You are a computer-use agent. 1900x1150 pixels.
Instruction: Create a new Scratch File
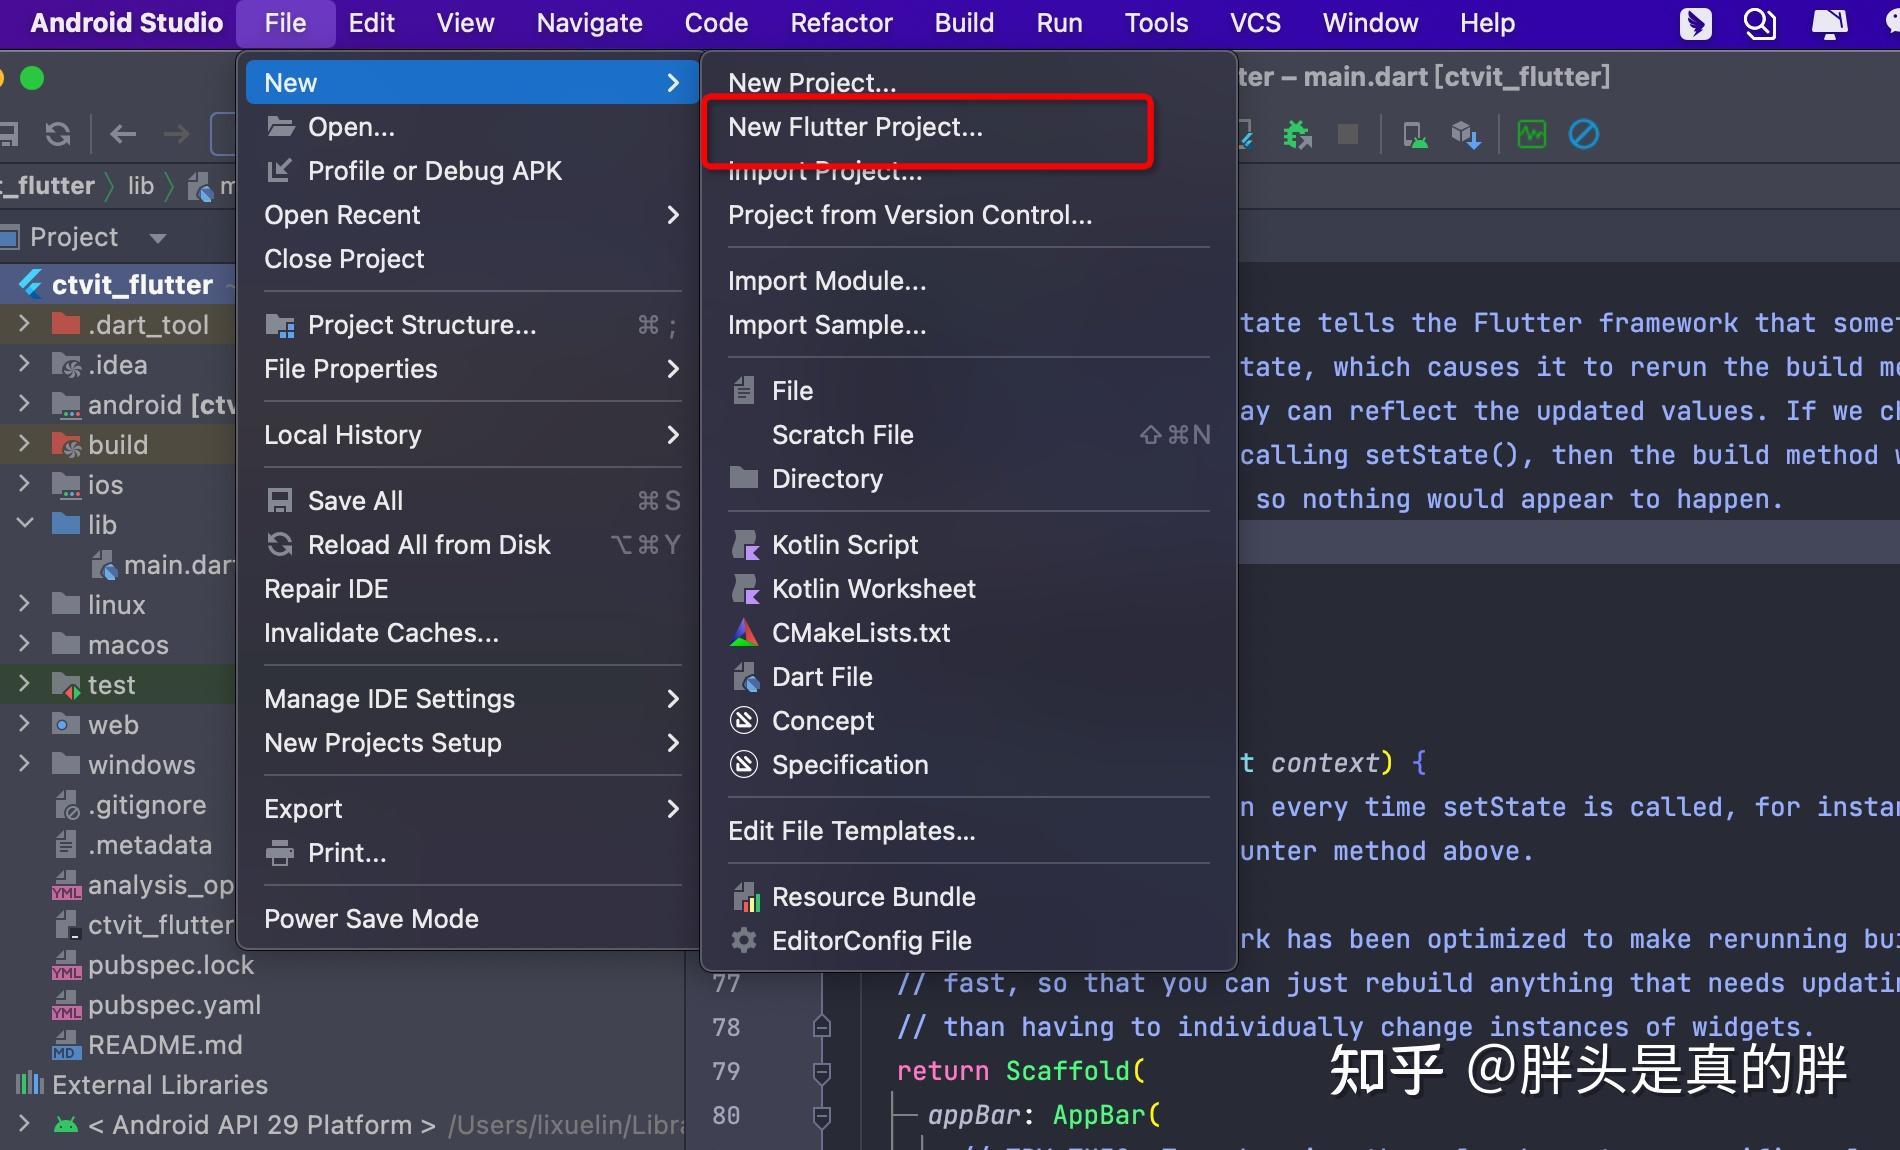(969, 434)
